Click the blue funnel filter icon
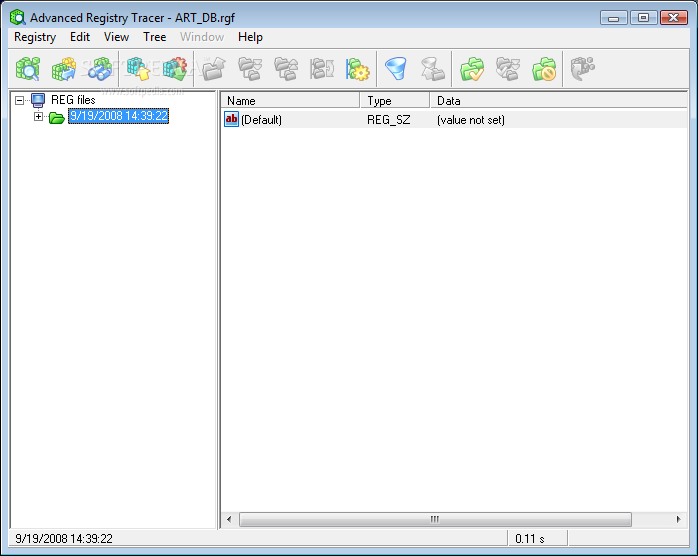 (396, 69)
